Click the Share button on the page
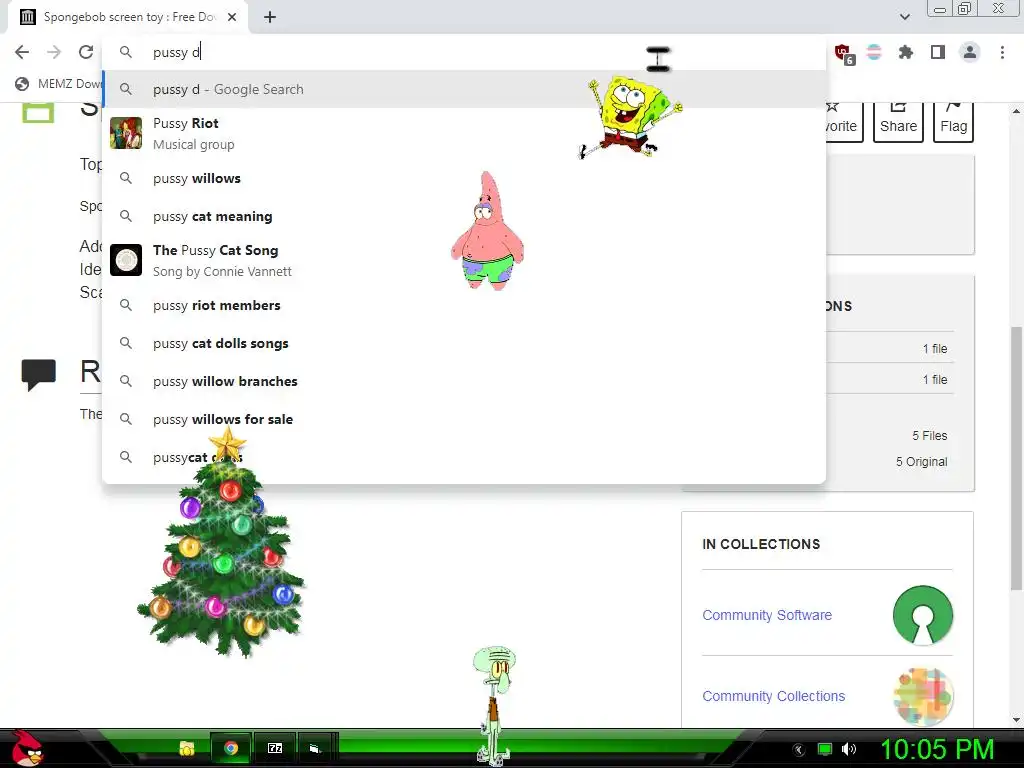This screenshot has width=1024, height=768. 899,122
